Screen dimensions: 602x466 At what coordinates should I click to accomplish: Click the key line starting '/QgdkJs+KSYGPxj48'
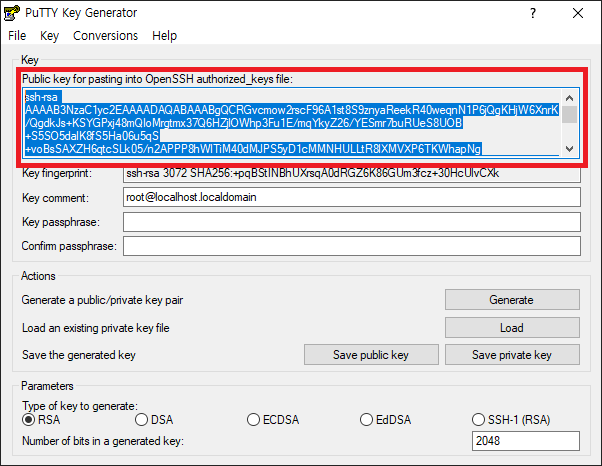[243, 123]
